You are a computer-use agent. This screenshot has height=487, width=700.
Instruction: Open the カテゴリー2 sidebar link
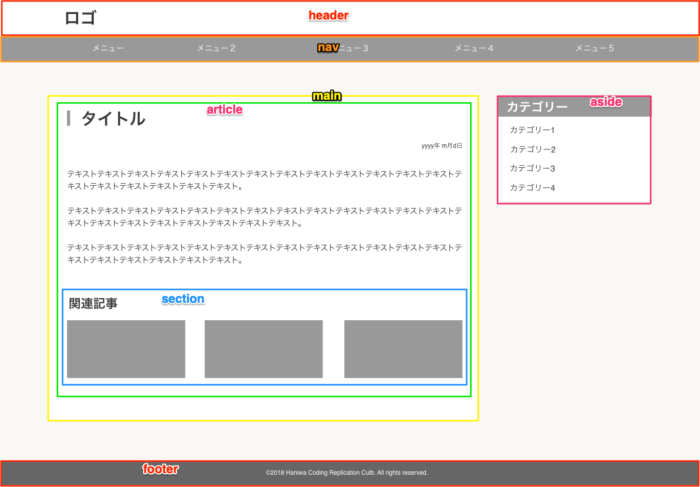532,149
